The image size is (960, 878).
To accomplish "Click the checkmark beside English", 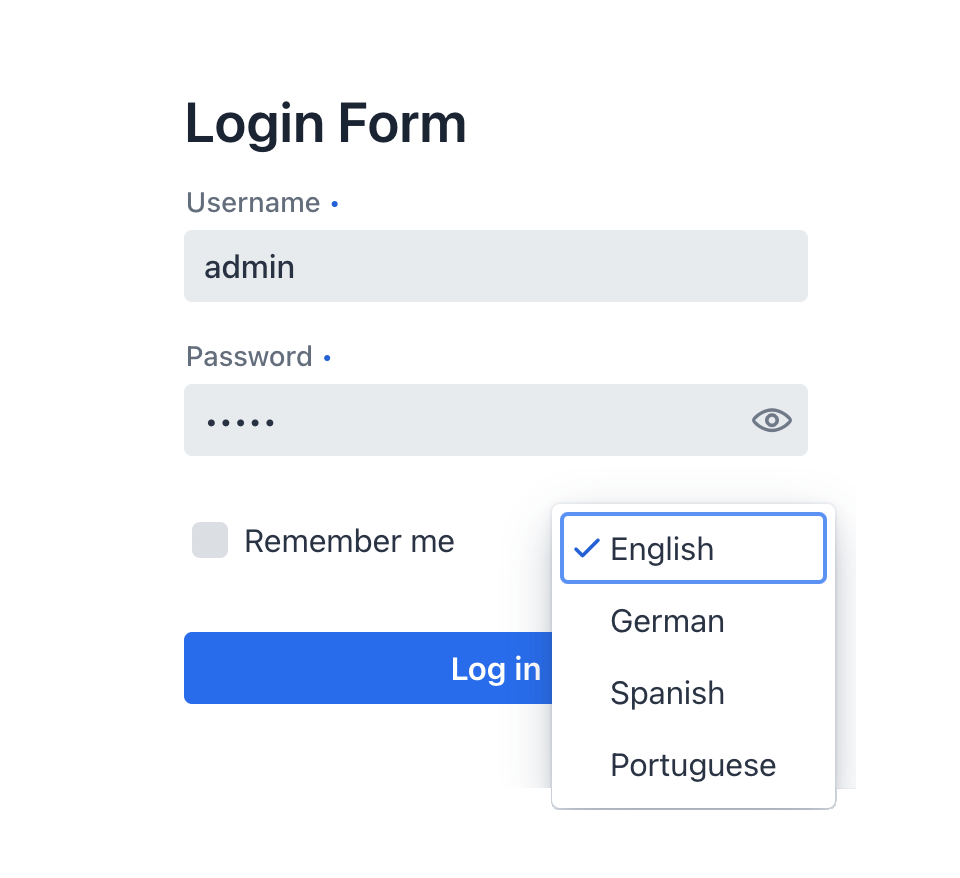I will click(588, 548).
